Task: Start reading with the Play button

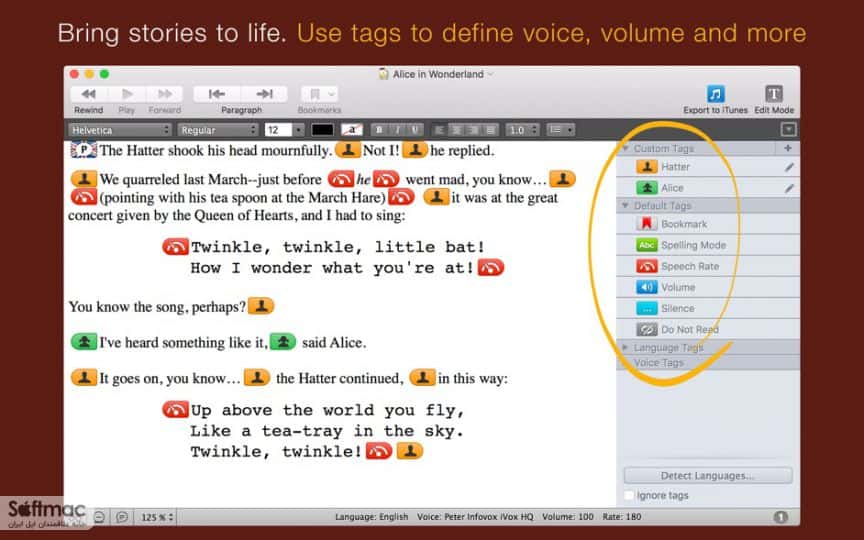Action: point(127,94)
